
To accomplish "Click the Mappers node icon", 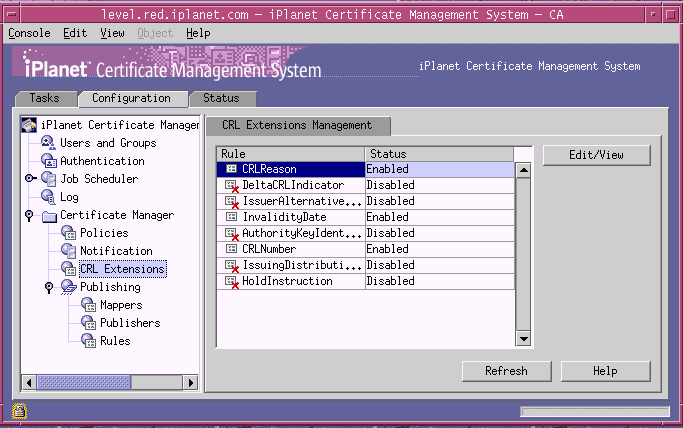I will pyautogui.click(x=88, y=305).
